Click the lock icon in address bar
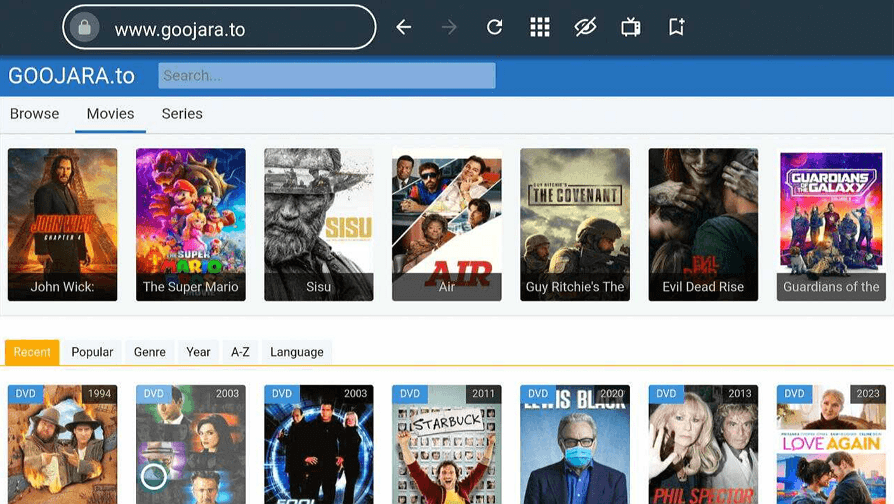894x504 pixels. (84, 27)
